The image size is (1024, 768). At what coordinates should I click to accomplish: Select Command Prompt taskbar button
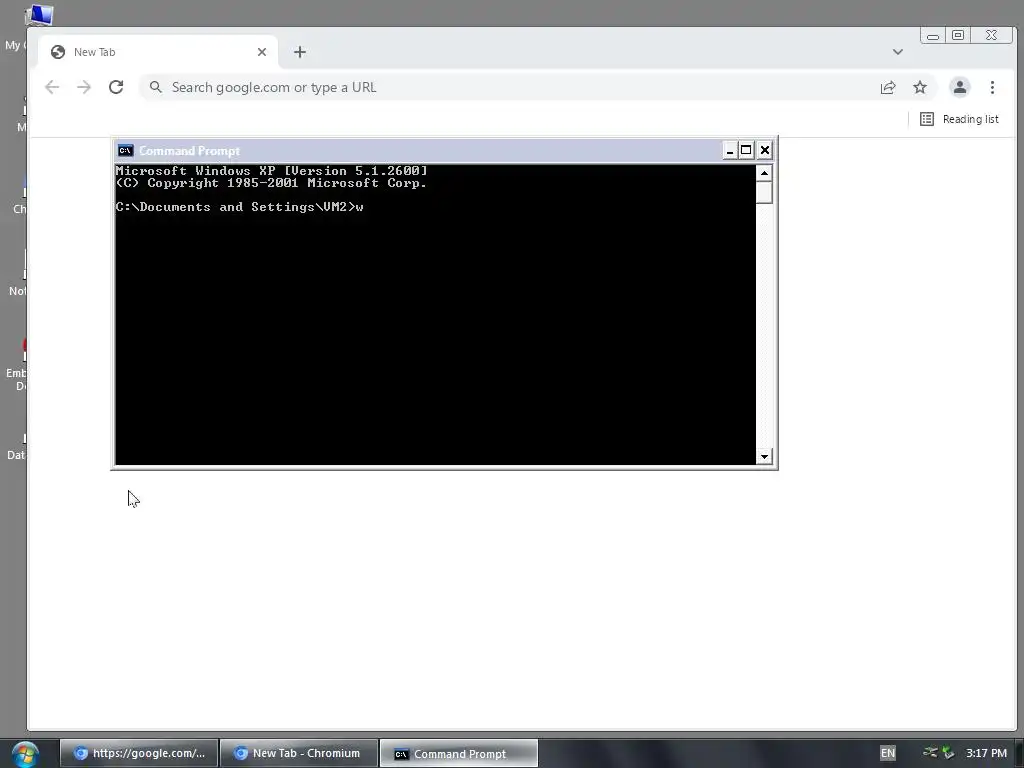coord(458,754)
